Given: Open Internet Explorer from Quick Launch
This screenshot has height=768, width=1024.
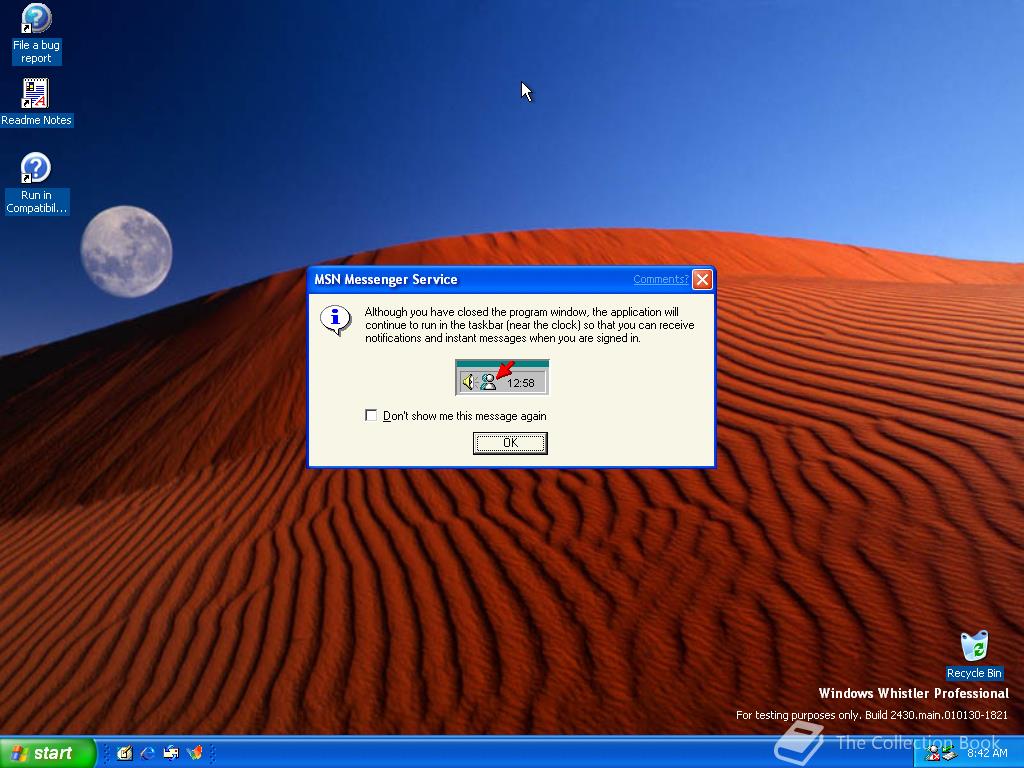Looking at the screenshot, I should coord(146,754).
